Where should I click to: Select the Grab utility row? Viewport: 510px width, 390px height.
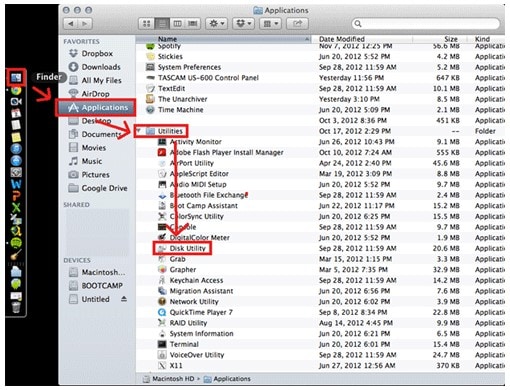tap(320, 259)
